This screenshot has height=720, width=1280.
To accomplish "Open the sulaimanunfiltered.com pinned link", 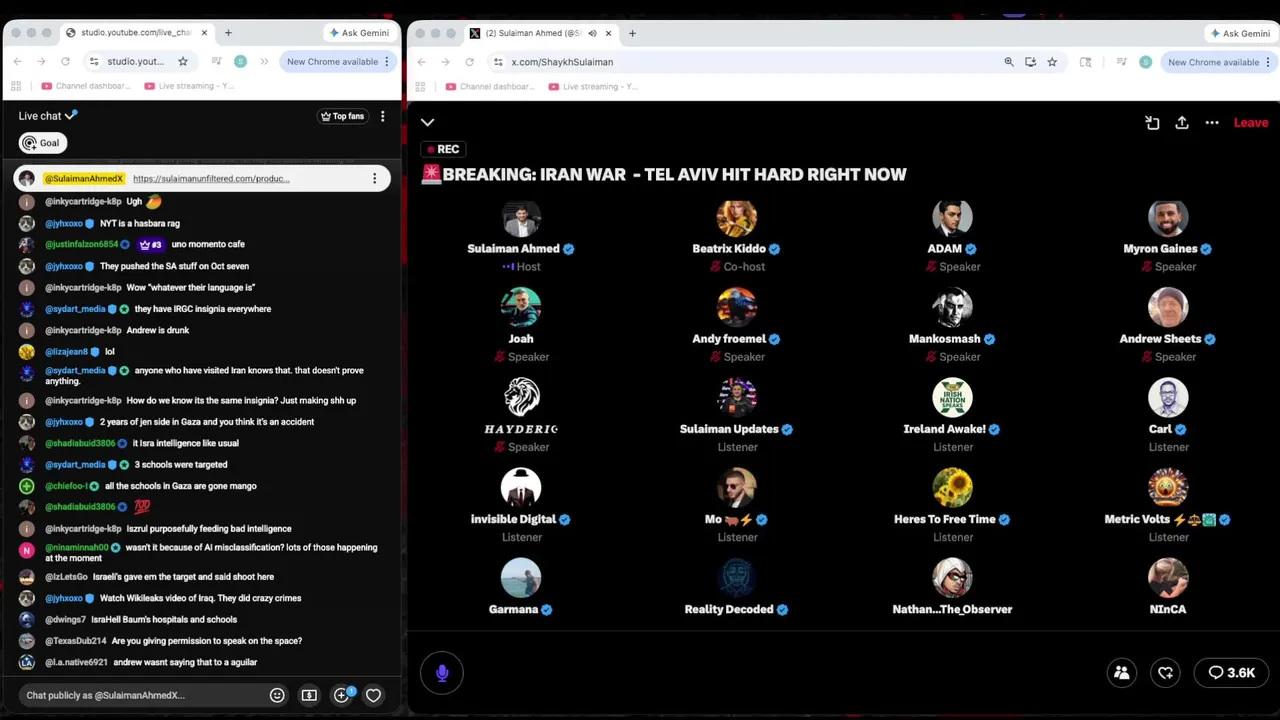I will (x=211, y=179).
